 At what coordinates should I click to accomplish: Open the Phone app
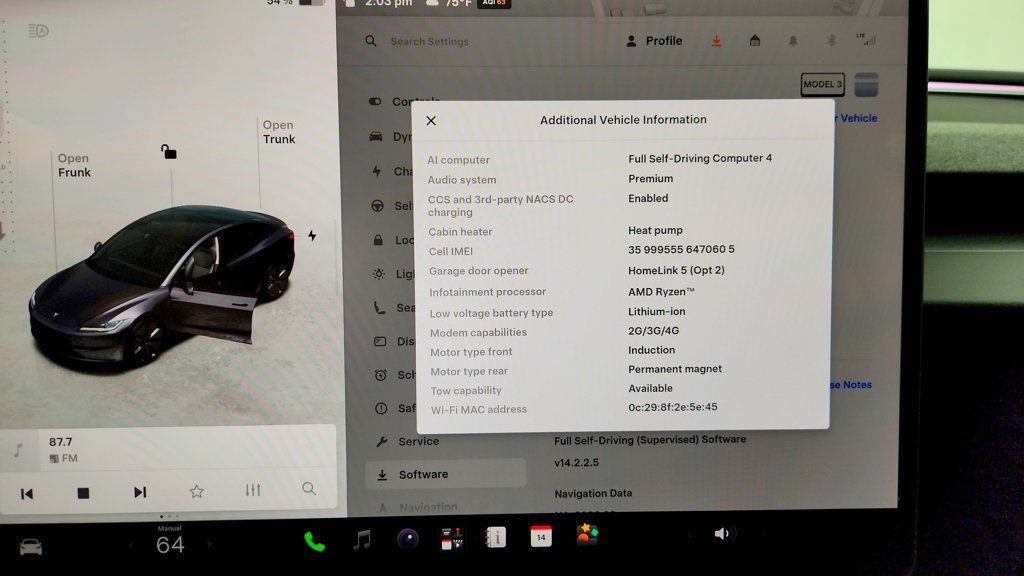314,541
